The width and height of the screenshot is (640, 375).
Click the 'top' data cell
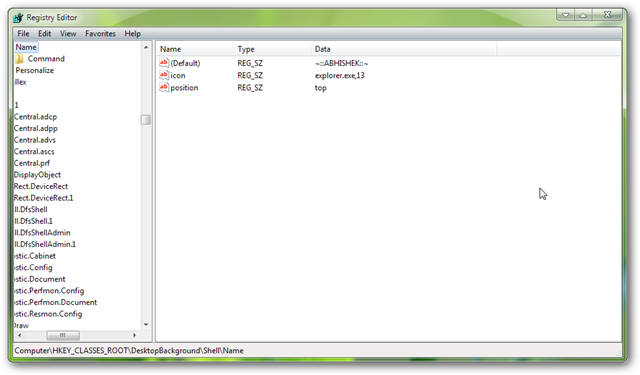point(320,88)
